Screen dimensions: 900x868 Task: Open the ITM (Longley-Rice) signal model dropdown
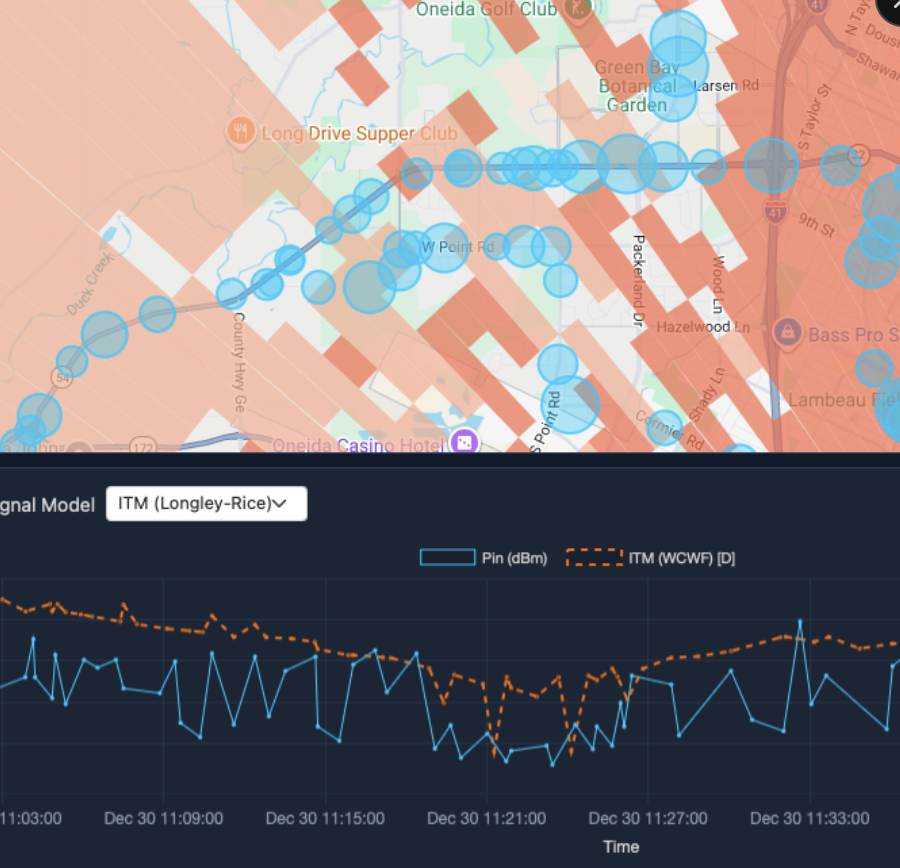pos(206,504)
